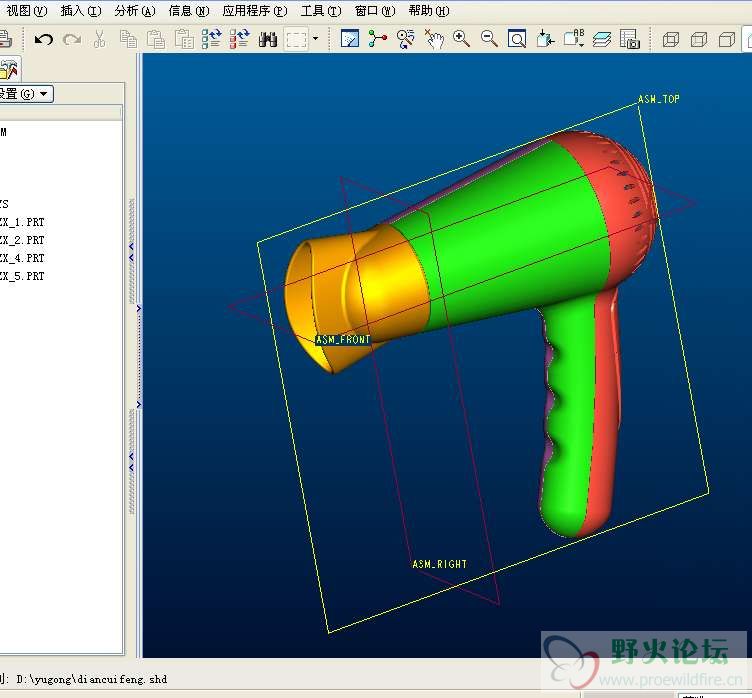Open the 窗口(W) menu
The height and width of the screenshot is (698, 752).
(375, 11)
